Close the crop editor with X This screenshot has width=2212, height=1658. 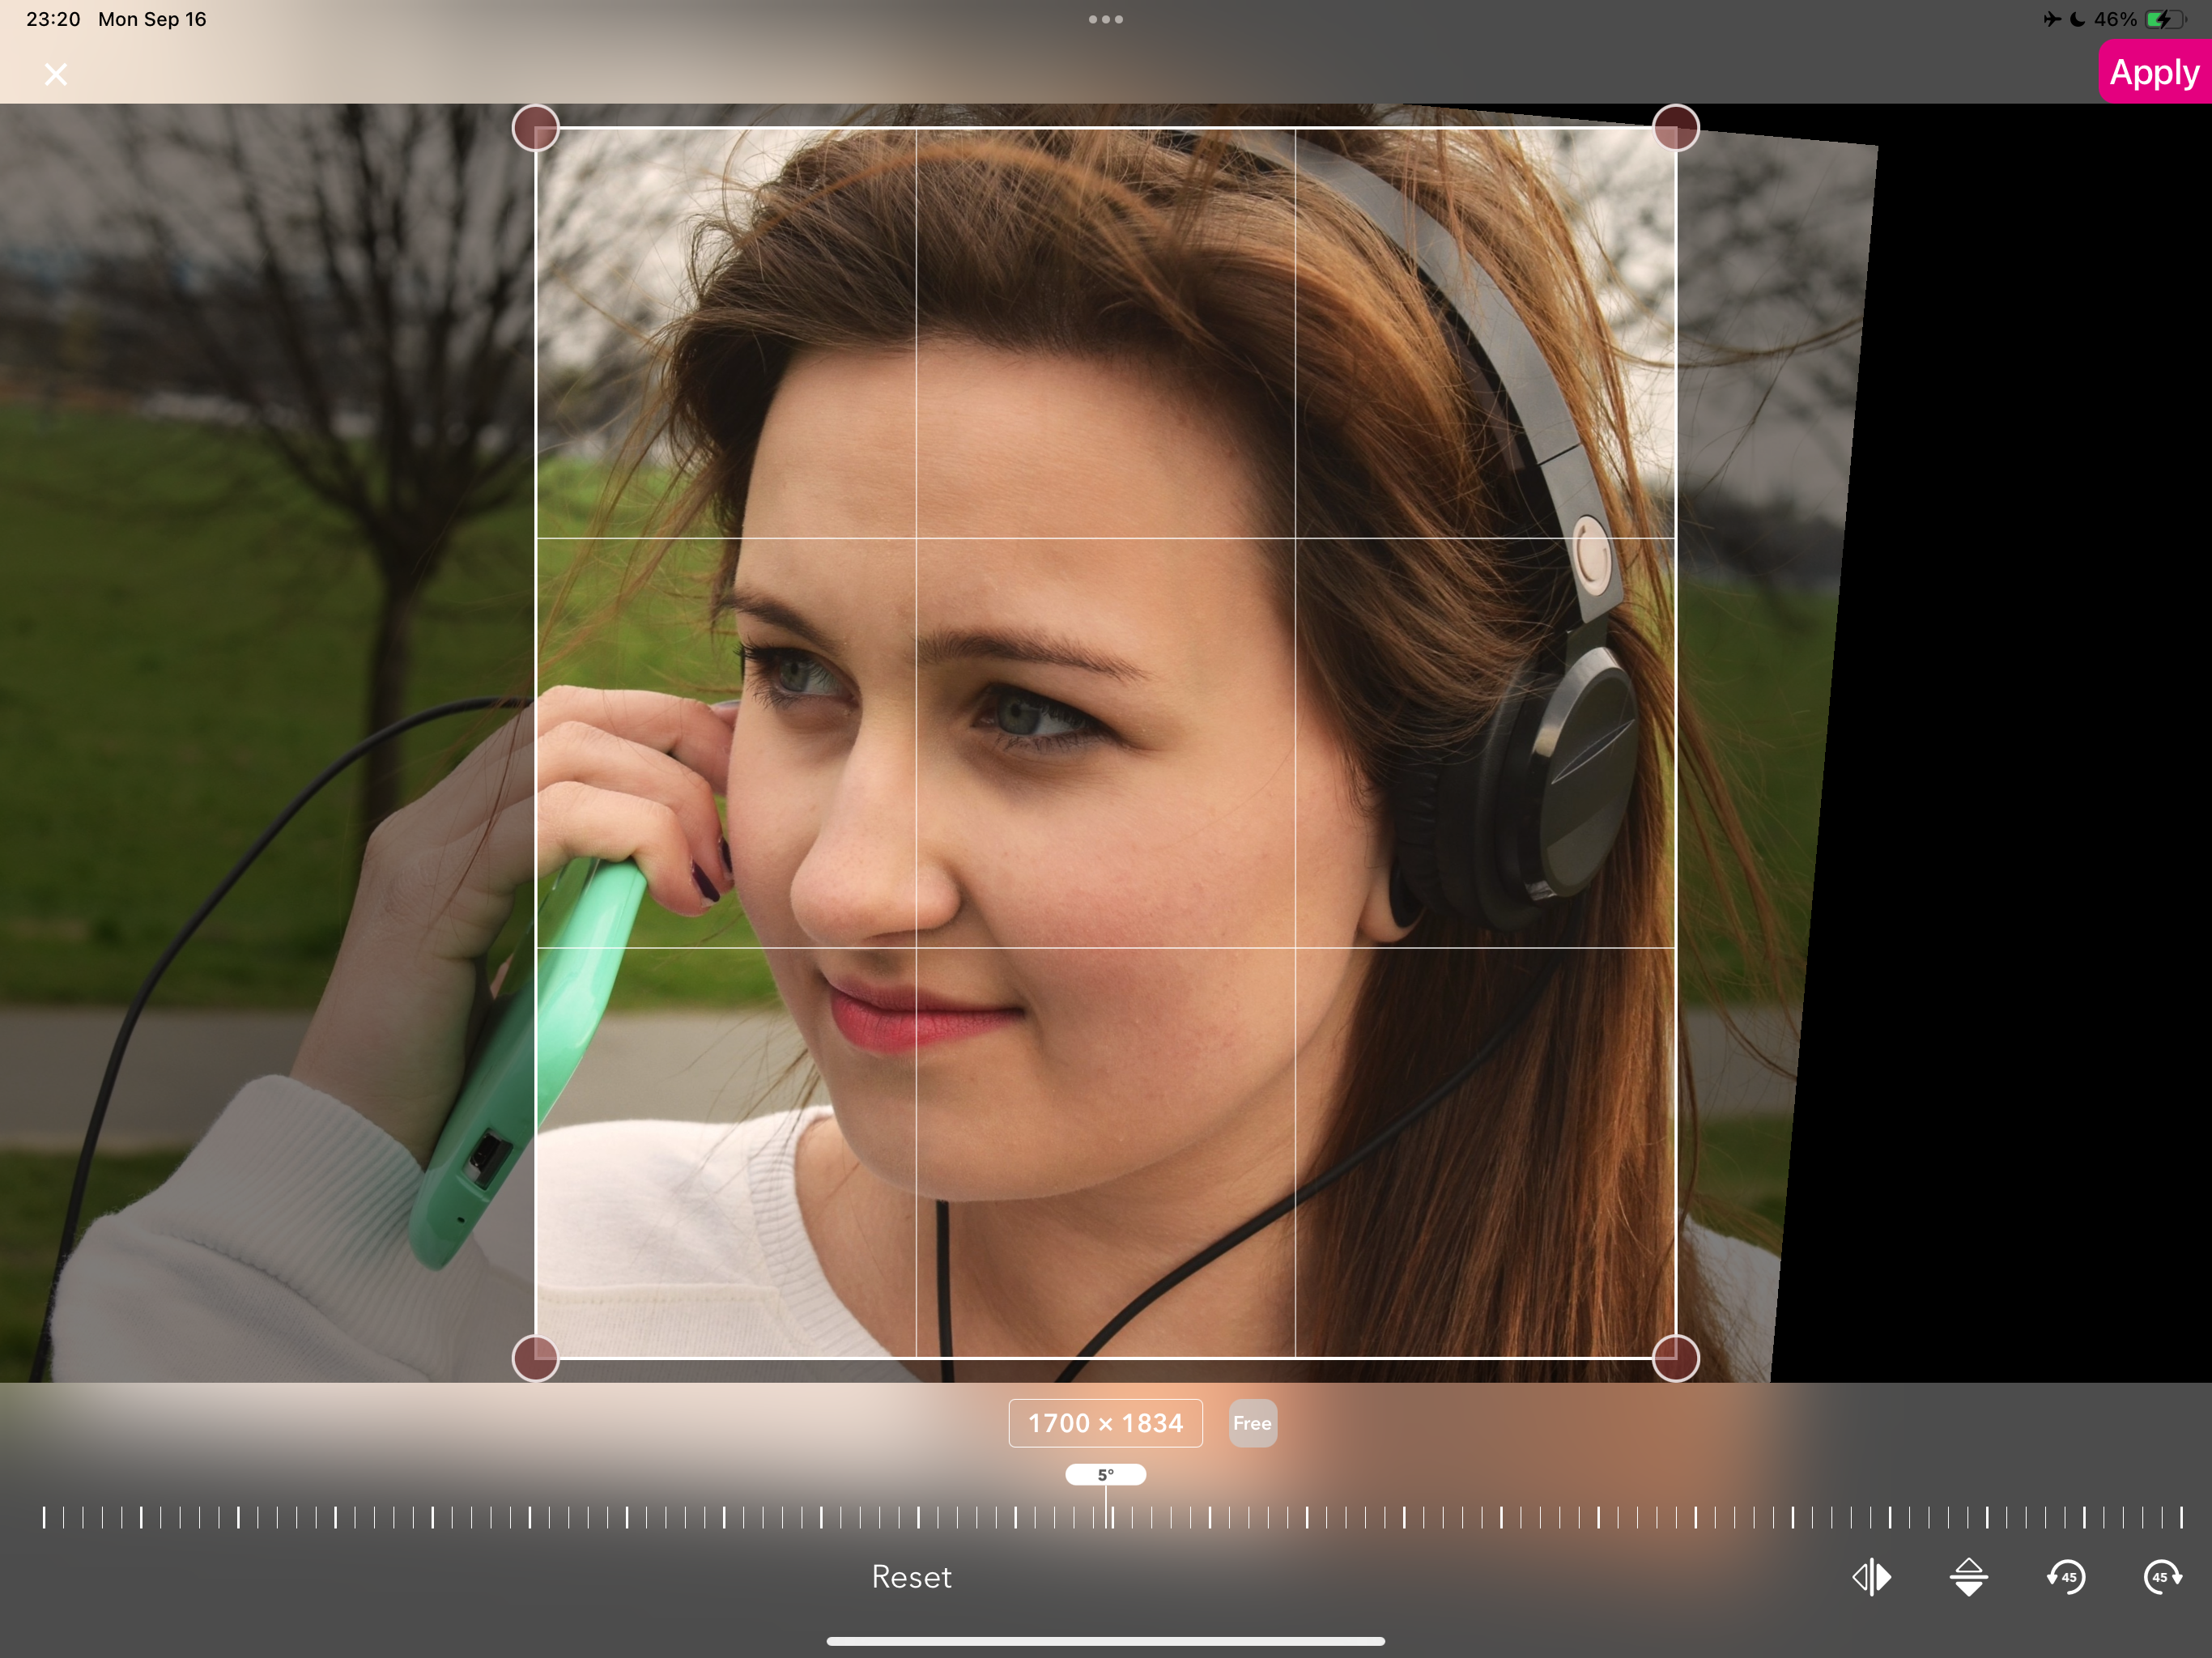56,74
